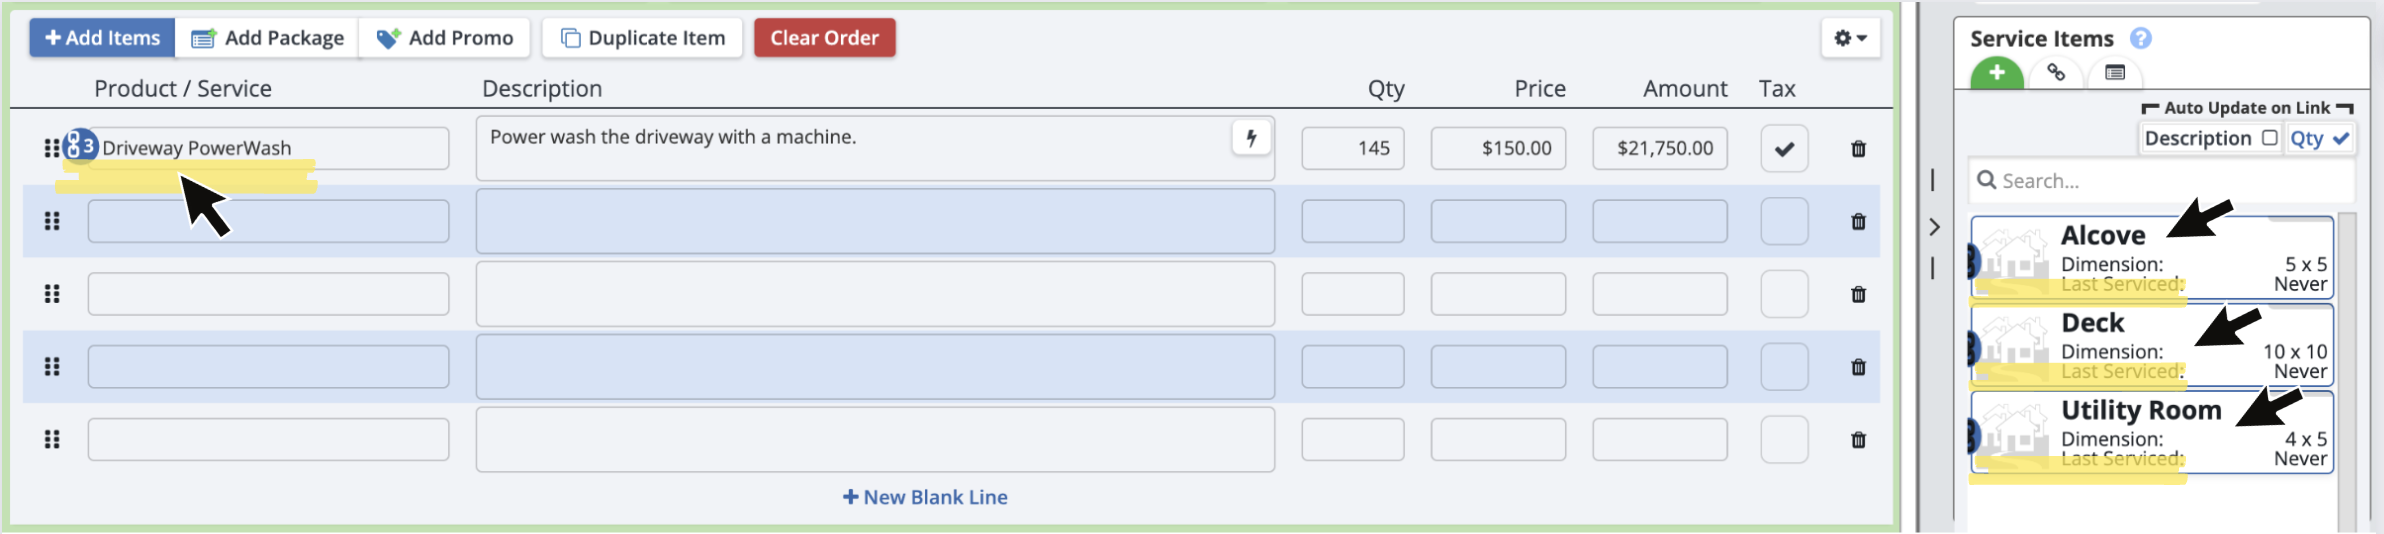Expand the side panel chevron arrow
The height and width of the screenshot is (534, 2384).
1934,227
